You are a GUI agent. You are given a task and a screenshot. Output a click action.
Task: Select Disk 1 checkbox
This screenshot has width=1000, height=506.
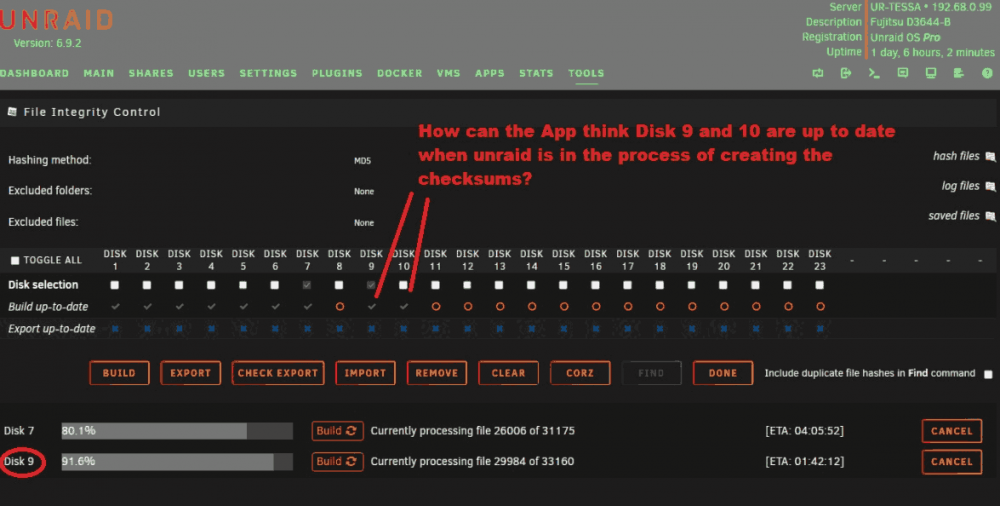[115, 285]
